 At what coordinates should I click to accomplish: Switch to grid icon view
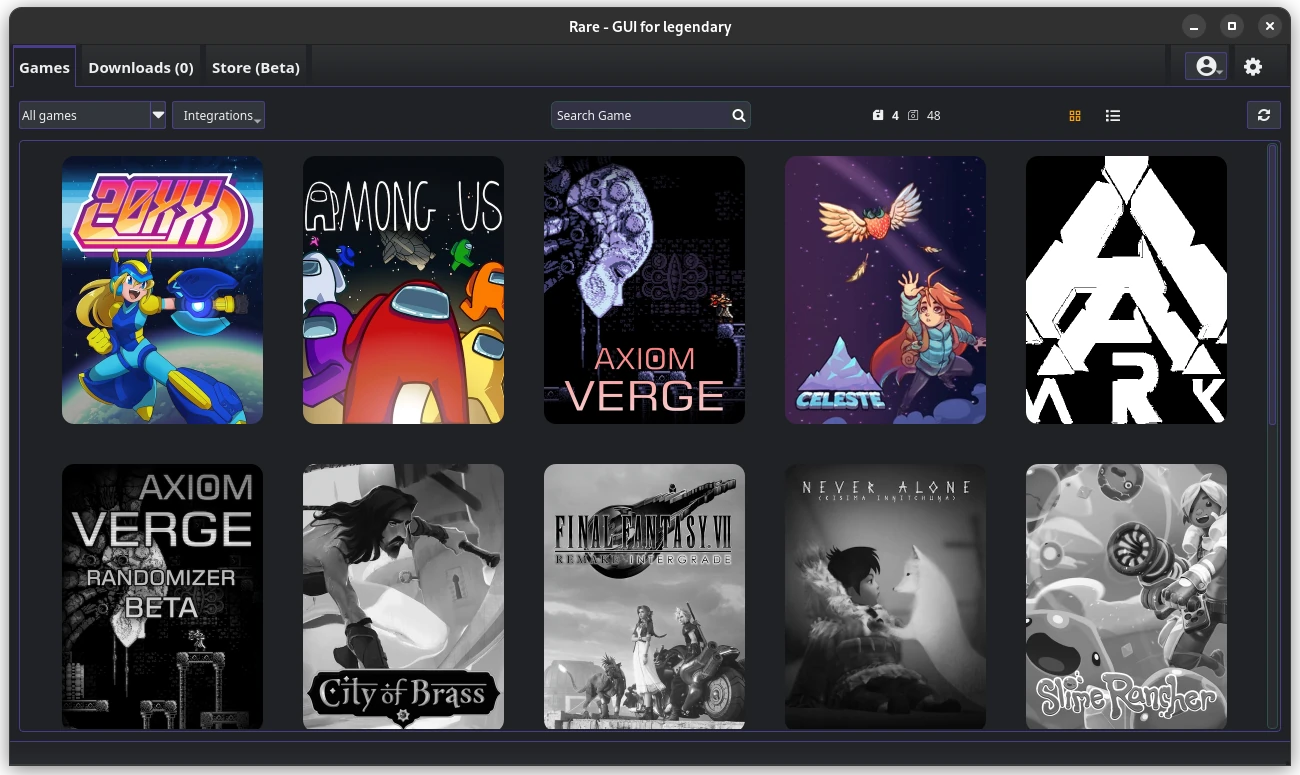(x=1075, y=116)
